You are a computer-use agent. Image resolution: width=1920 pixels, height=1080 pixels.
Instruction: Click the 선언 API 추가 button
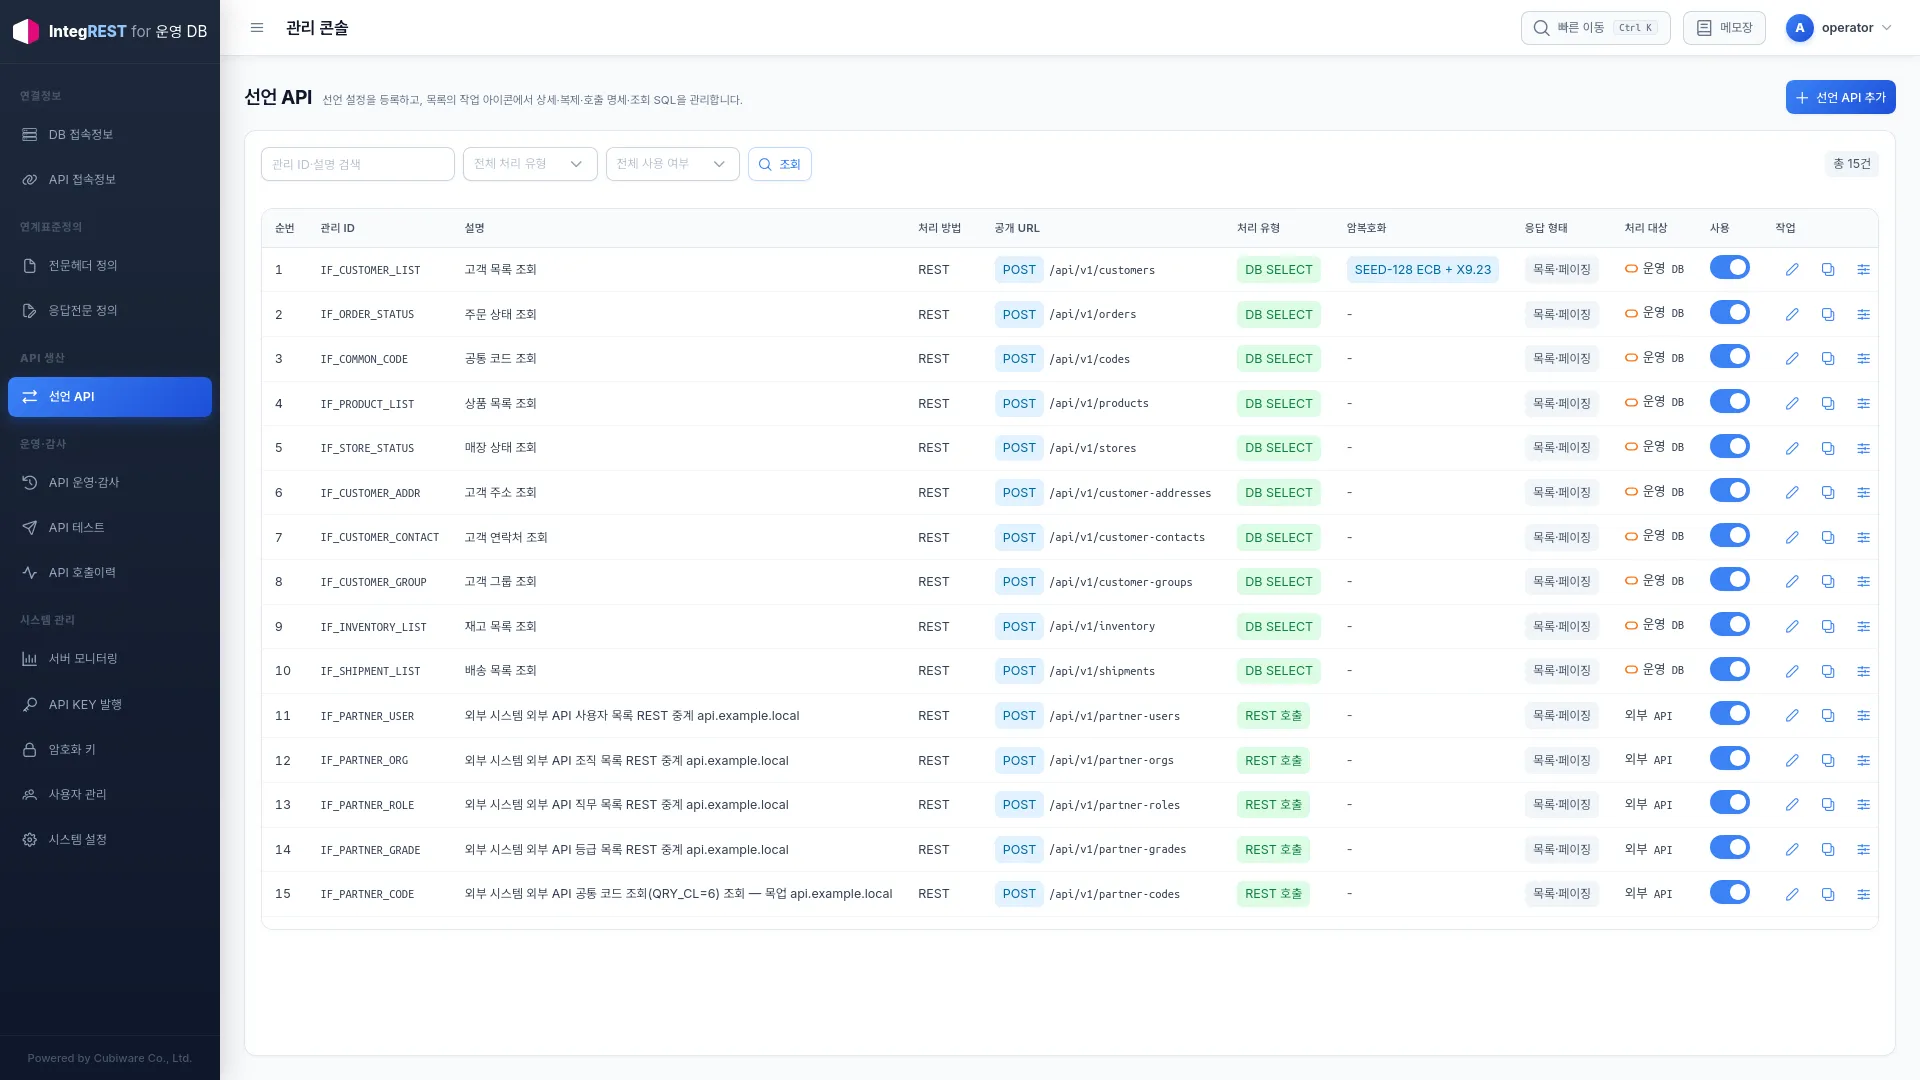1840,97
